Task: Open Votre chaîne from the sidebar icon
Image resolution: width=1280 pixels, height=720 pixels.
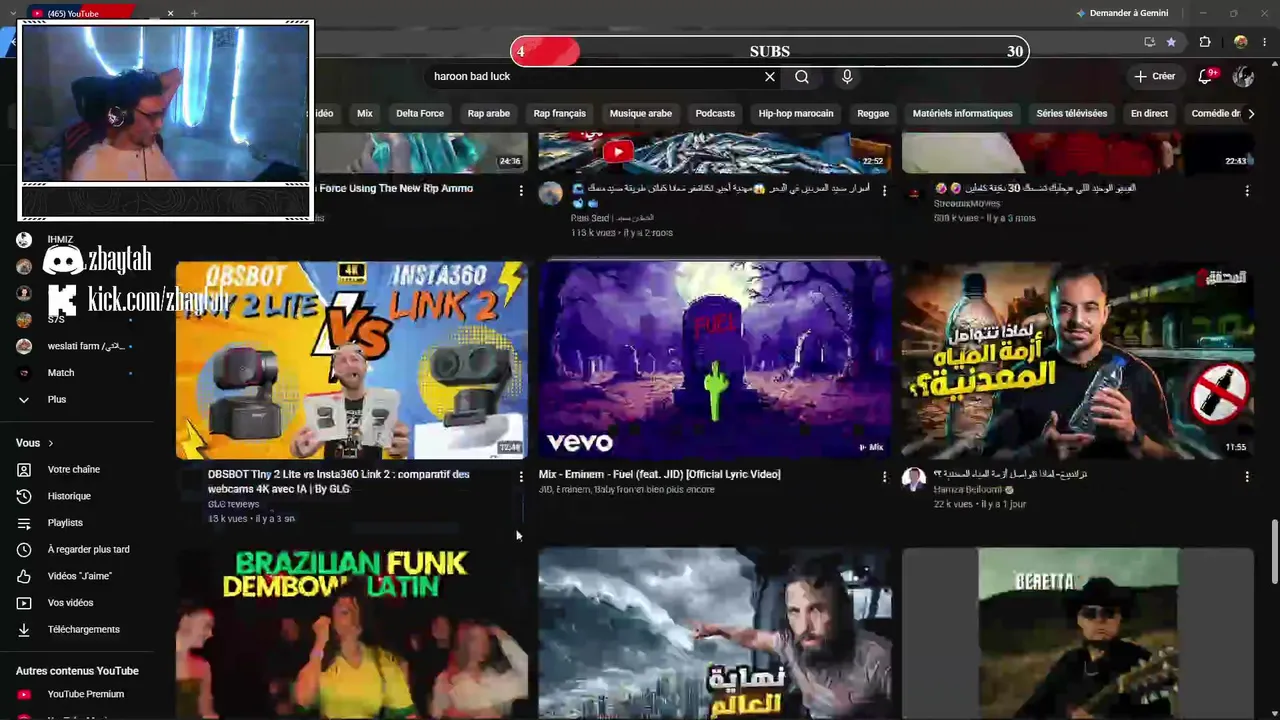Action: pyautogui.click(x=24, y=470)
